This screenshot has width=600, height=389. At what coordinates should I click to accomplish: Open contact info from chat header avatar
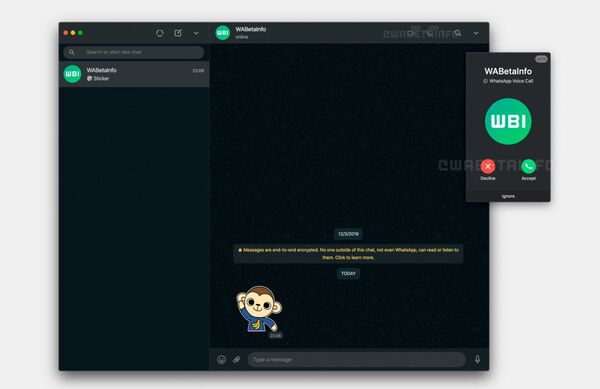point(223,33)
